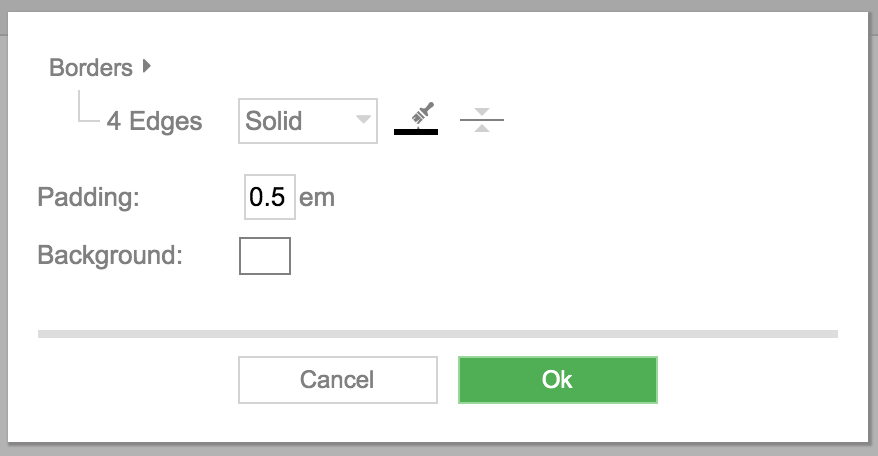Open the Background color swatch
The width and height of the screenshot is (878, 456).
coord(265,256)
